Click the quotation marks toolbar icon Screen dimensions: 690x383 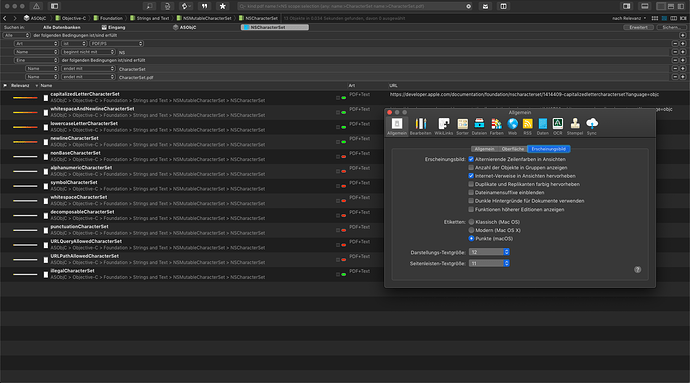204,6
